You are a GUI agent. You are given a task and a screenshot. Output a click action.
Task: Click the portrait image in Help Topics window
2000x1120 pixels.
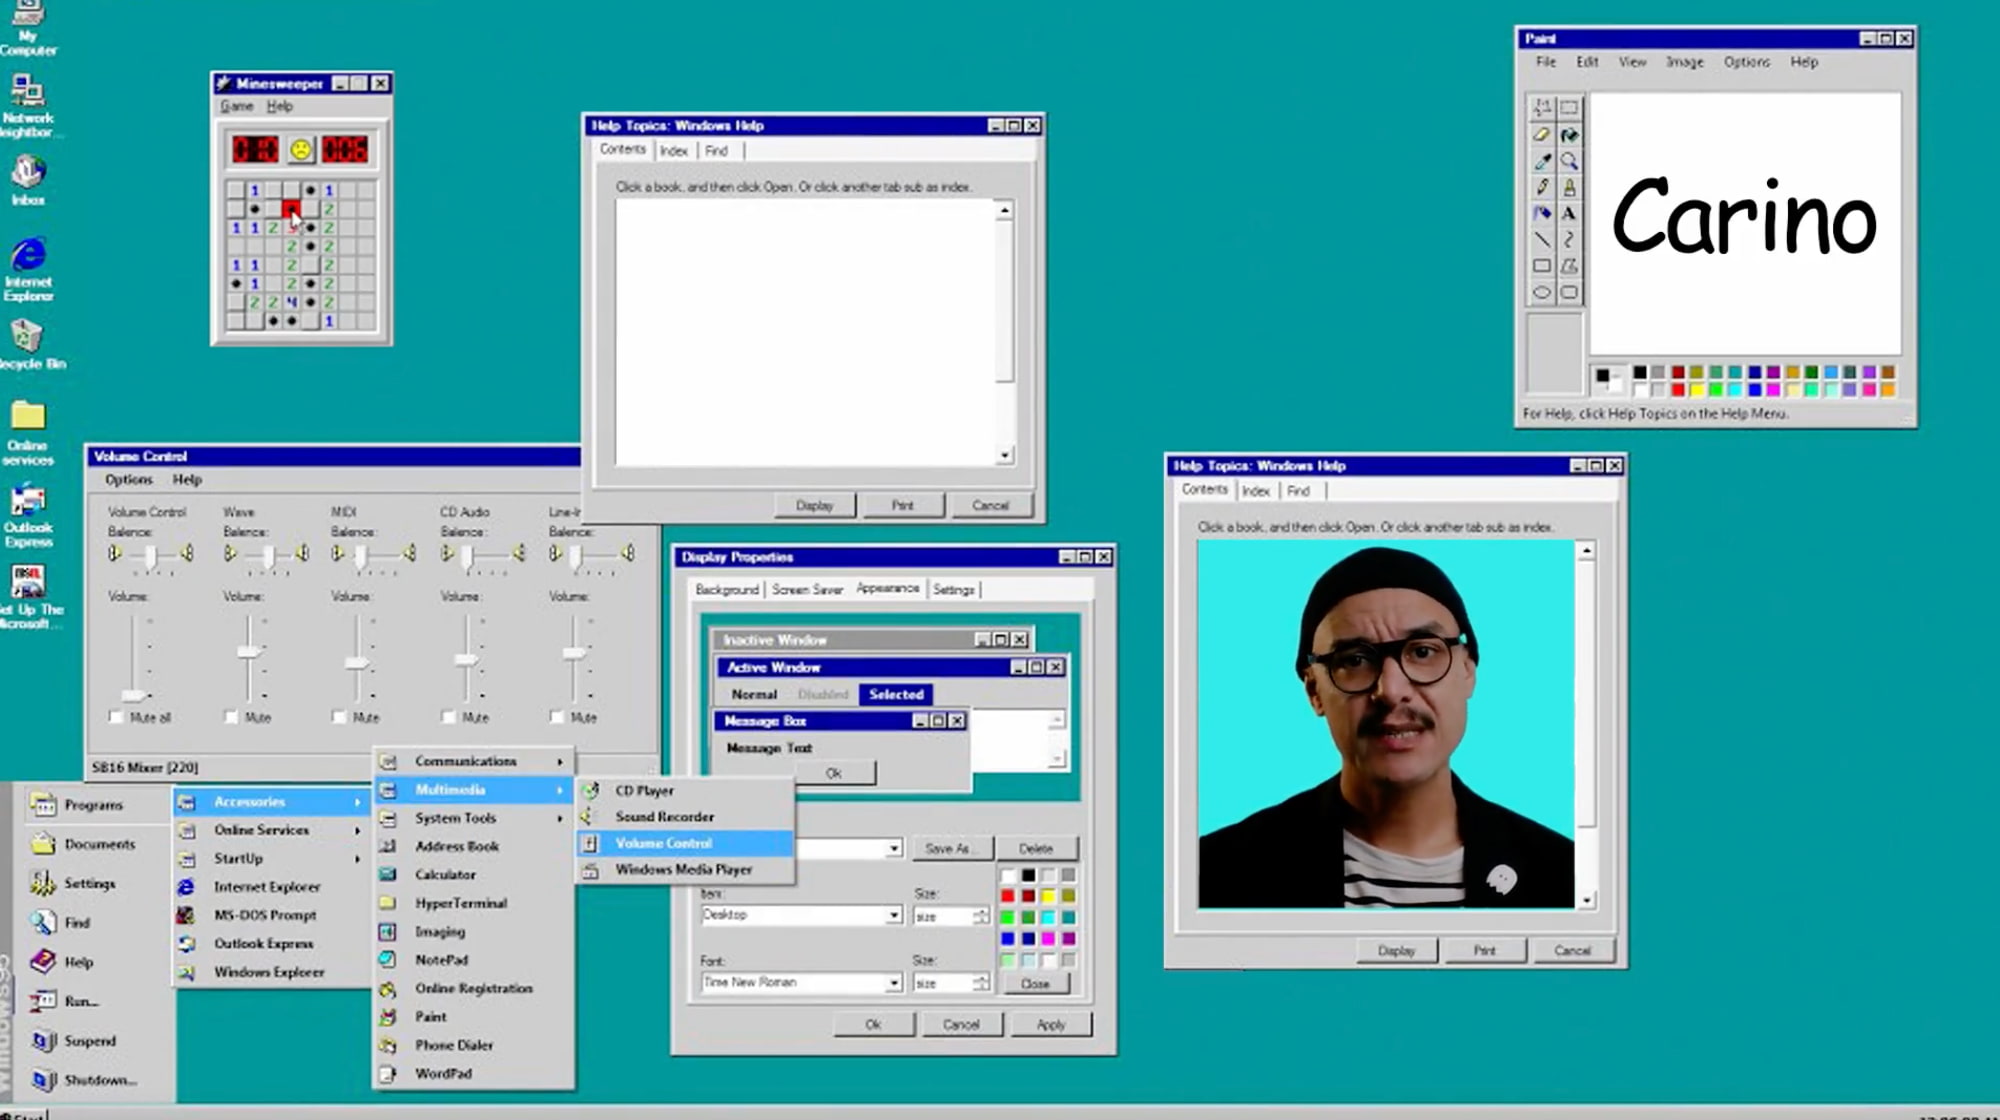[x=1386, y=724]
